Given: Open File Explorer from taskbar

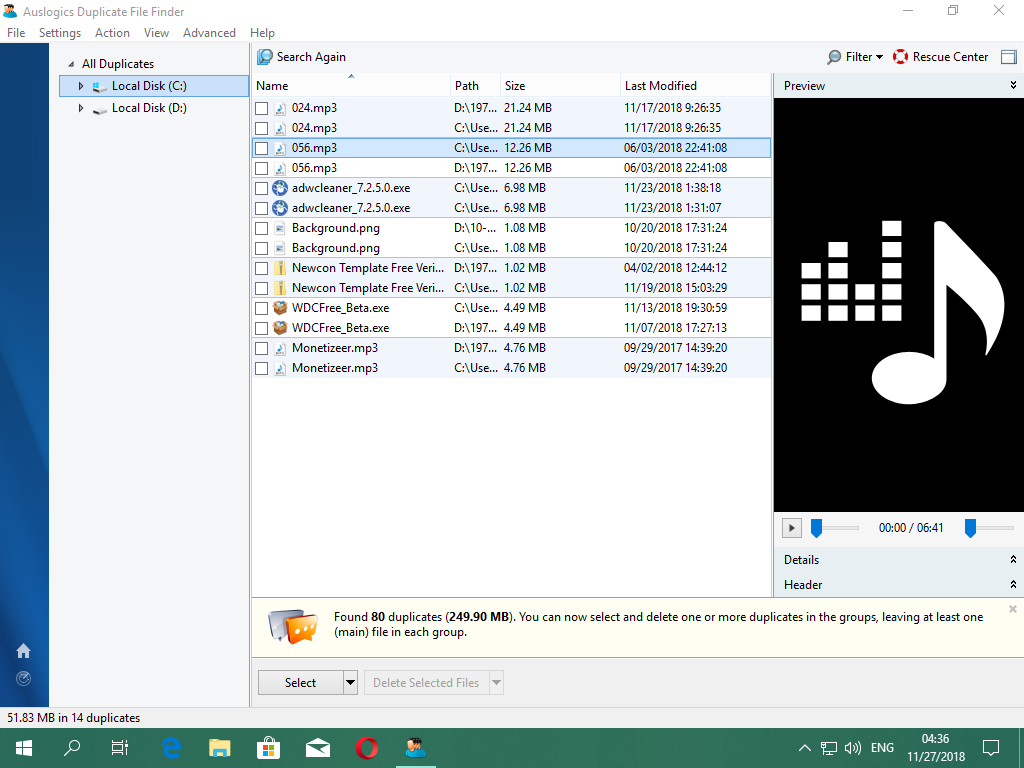Looking at the screenshot, I should click(219, 748).
